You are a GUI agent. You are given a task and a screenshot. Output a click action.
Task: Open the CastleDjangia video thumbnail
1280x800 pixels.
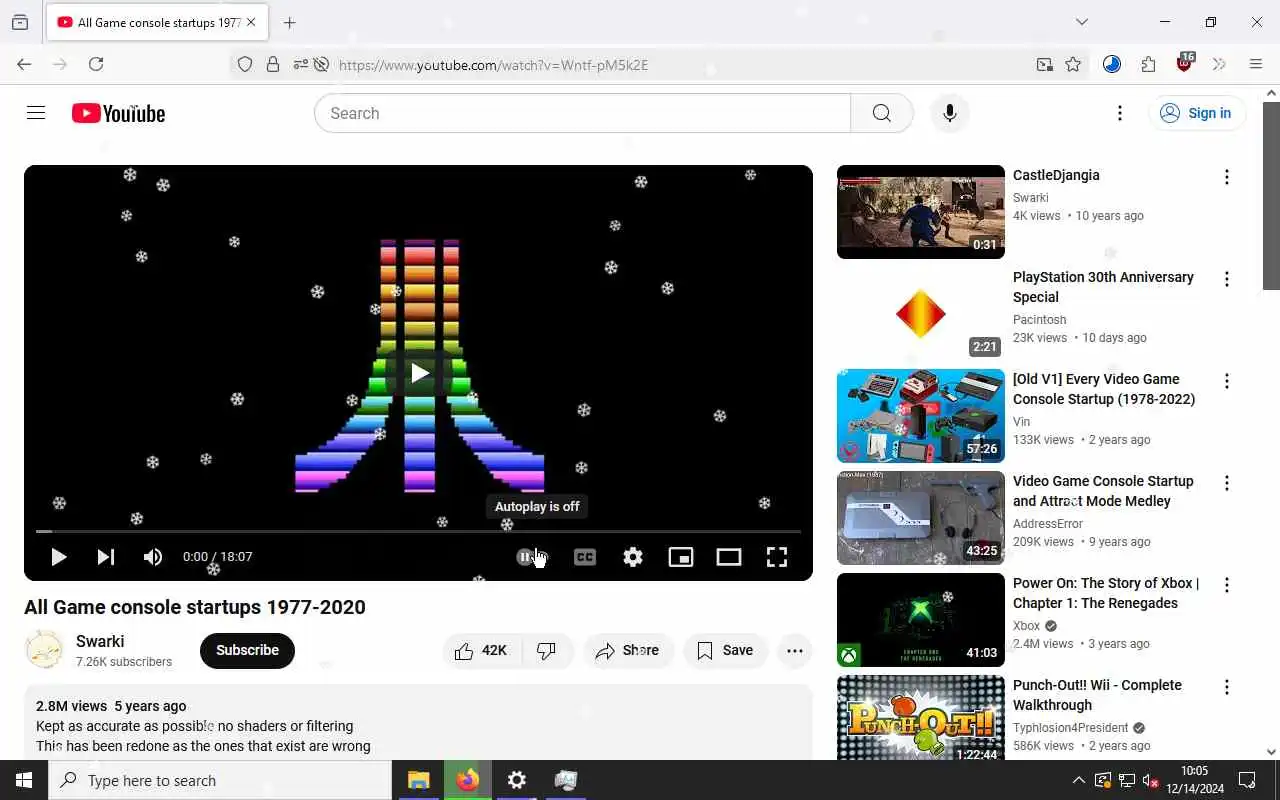(x=920, y=212)
